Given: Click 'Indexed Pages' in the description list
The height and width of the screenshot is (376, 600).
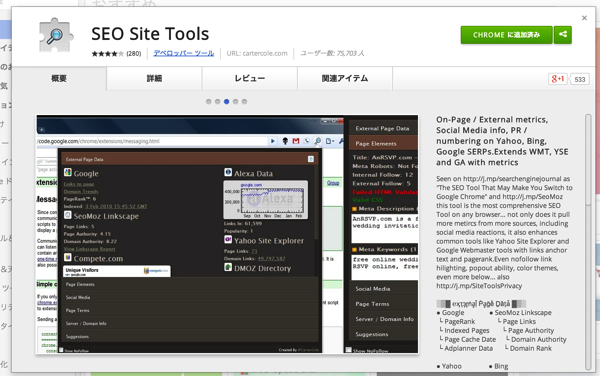Looking at the screenshot, I should click(x=466, y=330).
